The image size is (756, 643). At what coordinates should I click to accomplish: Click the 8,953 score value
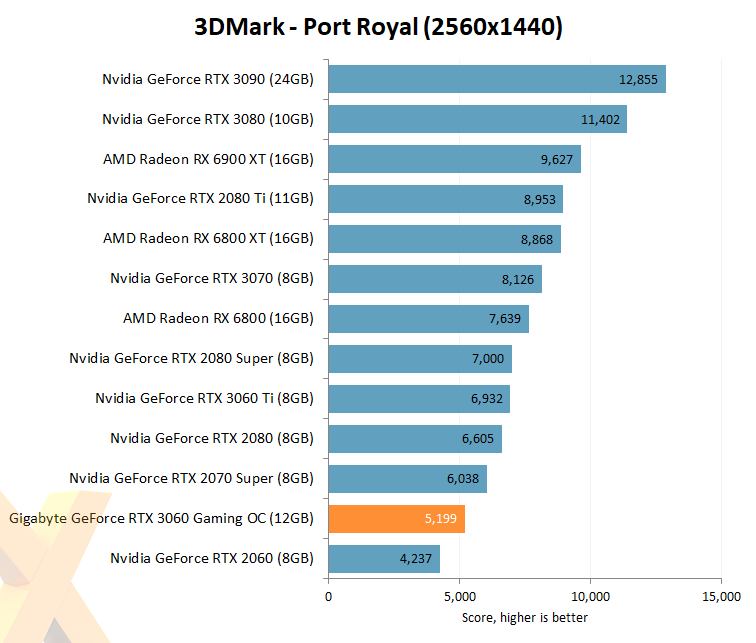(540, 200)
